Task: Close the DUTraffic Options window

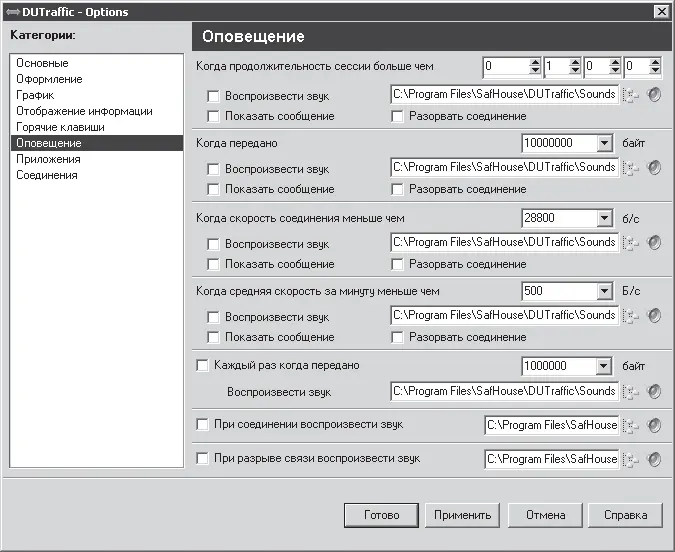Action: [x=661, y=12]
